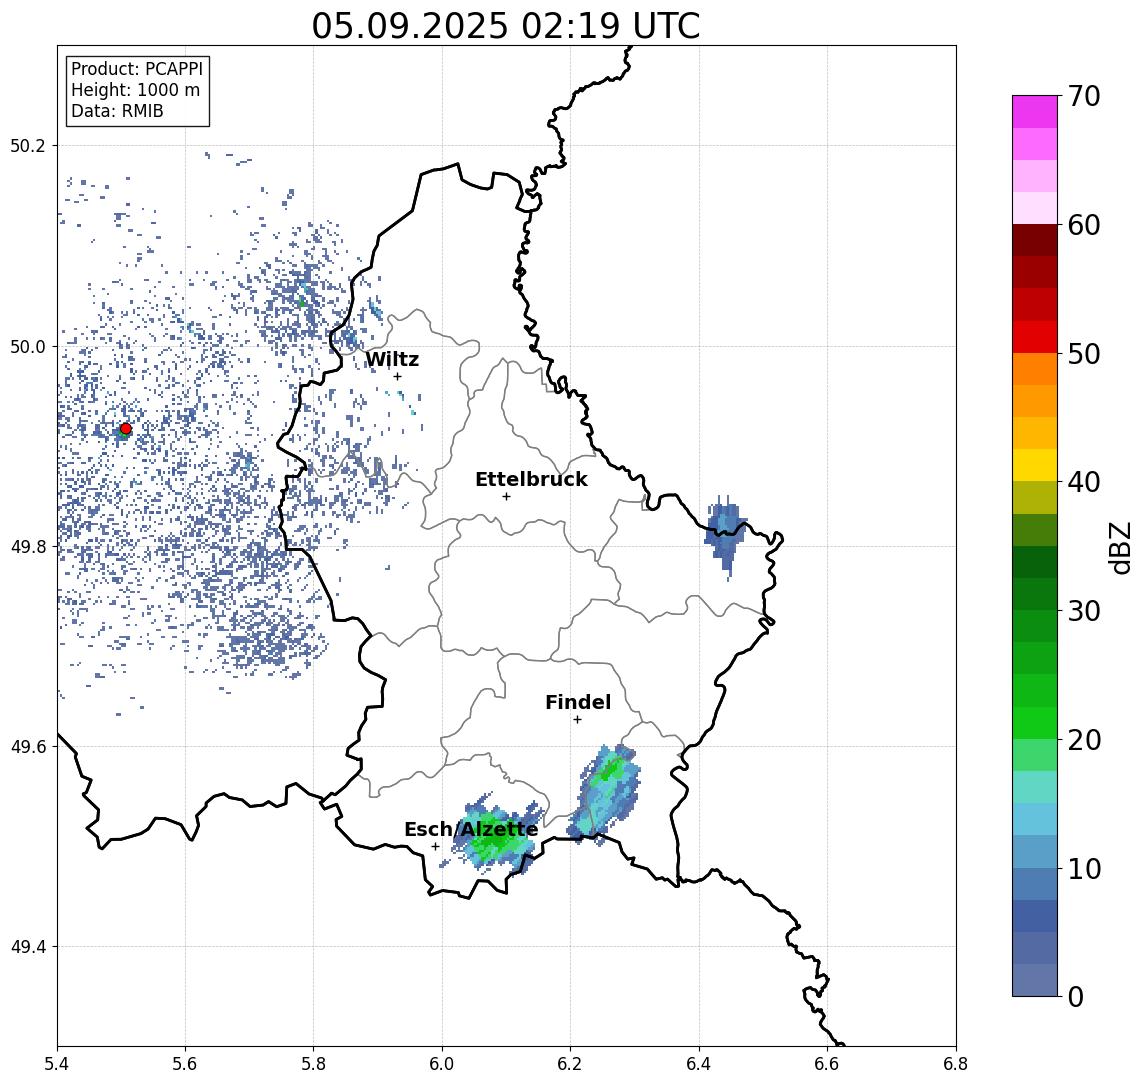Click the 6.2 longitude axis label
The height and width of the screenshot is (1084, 1145).
(570, 1064)
